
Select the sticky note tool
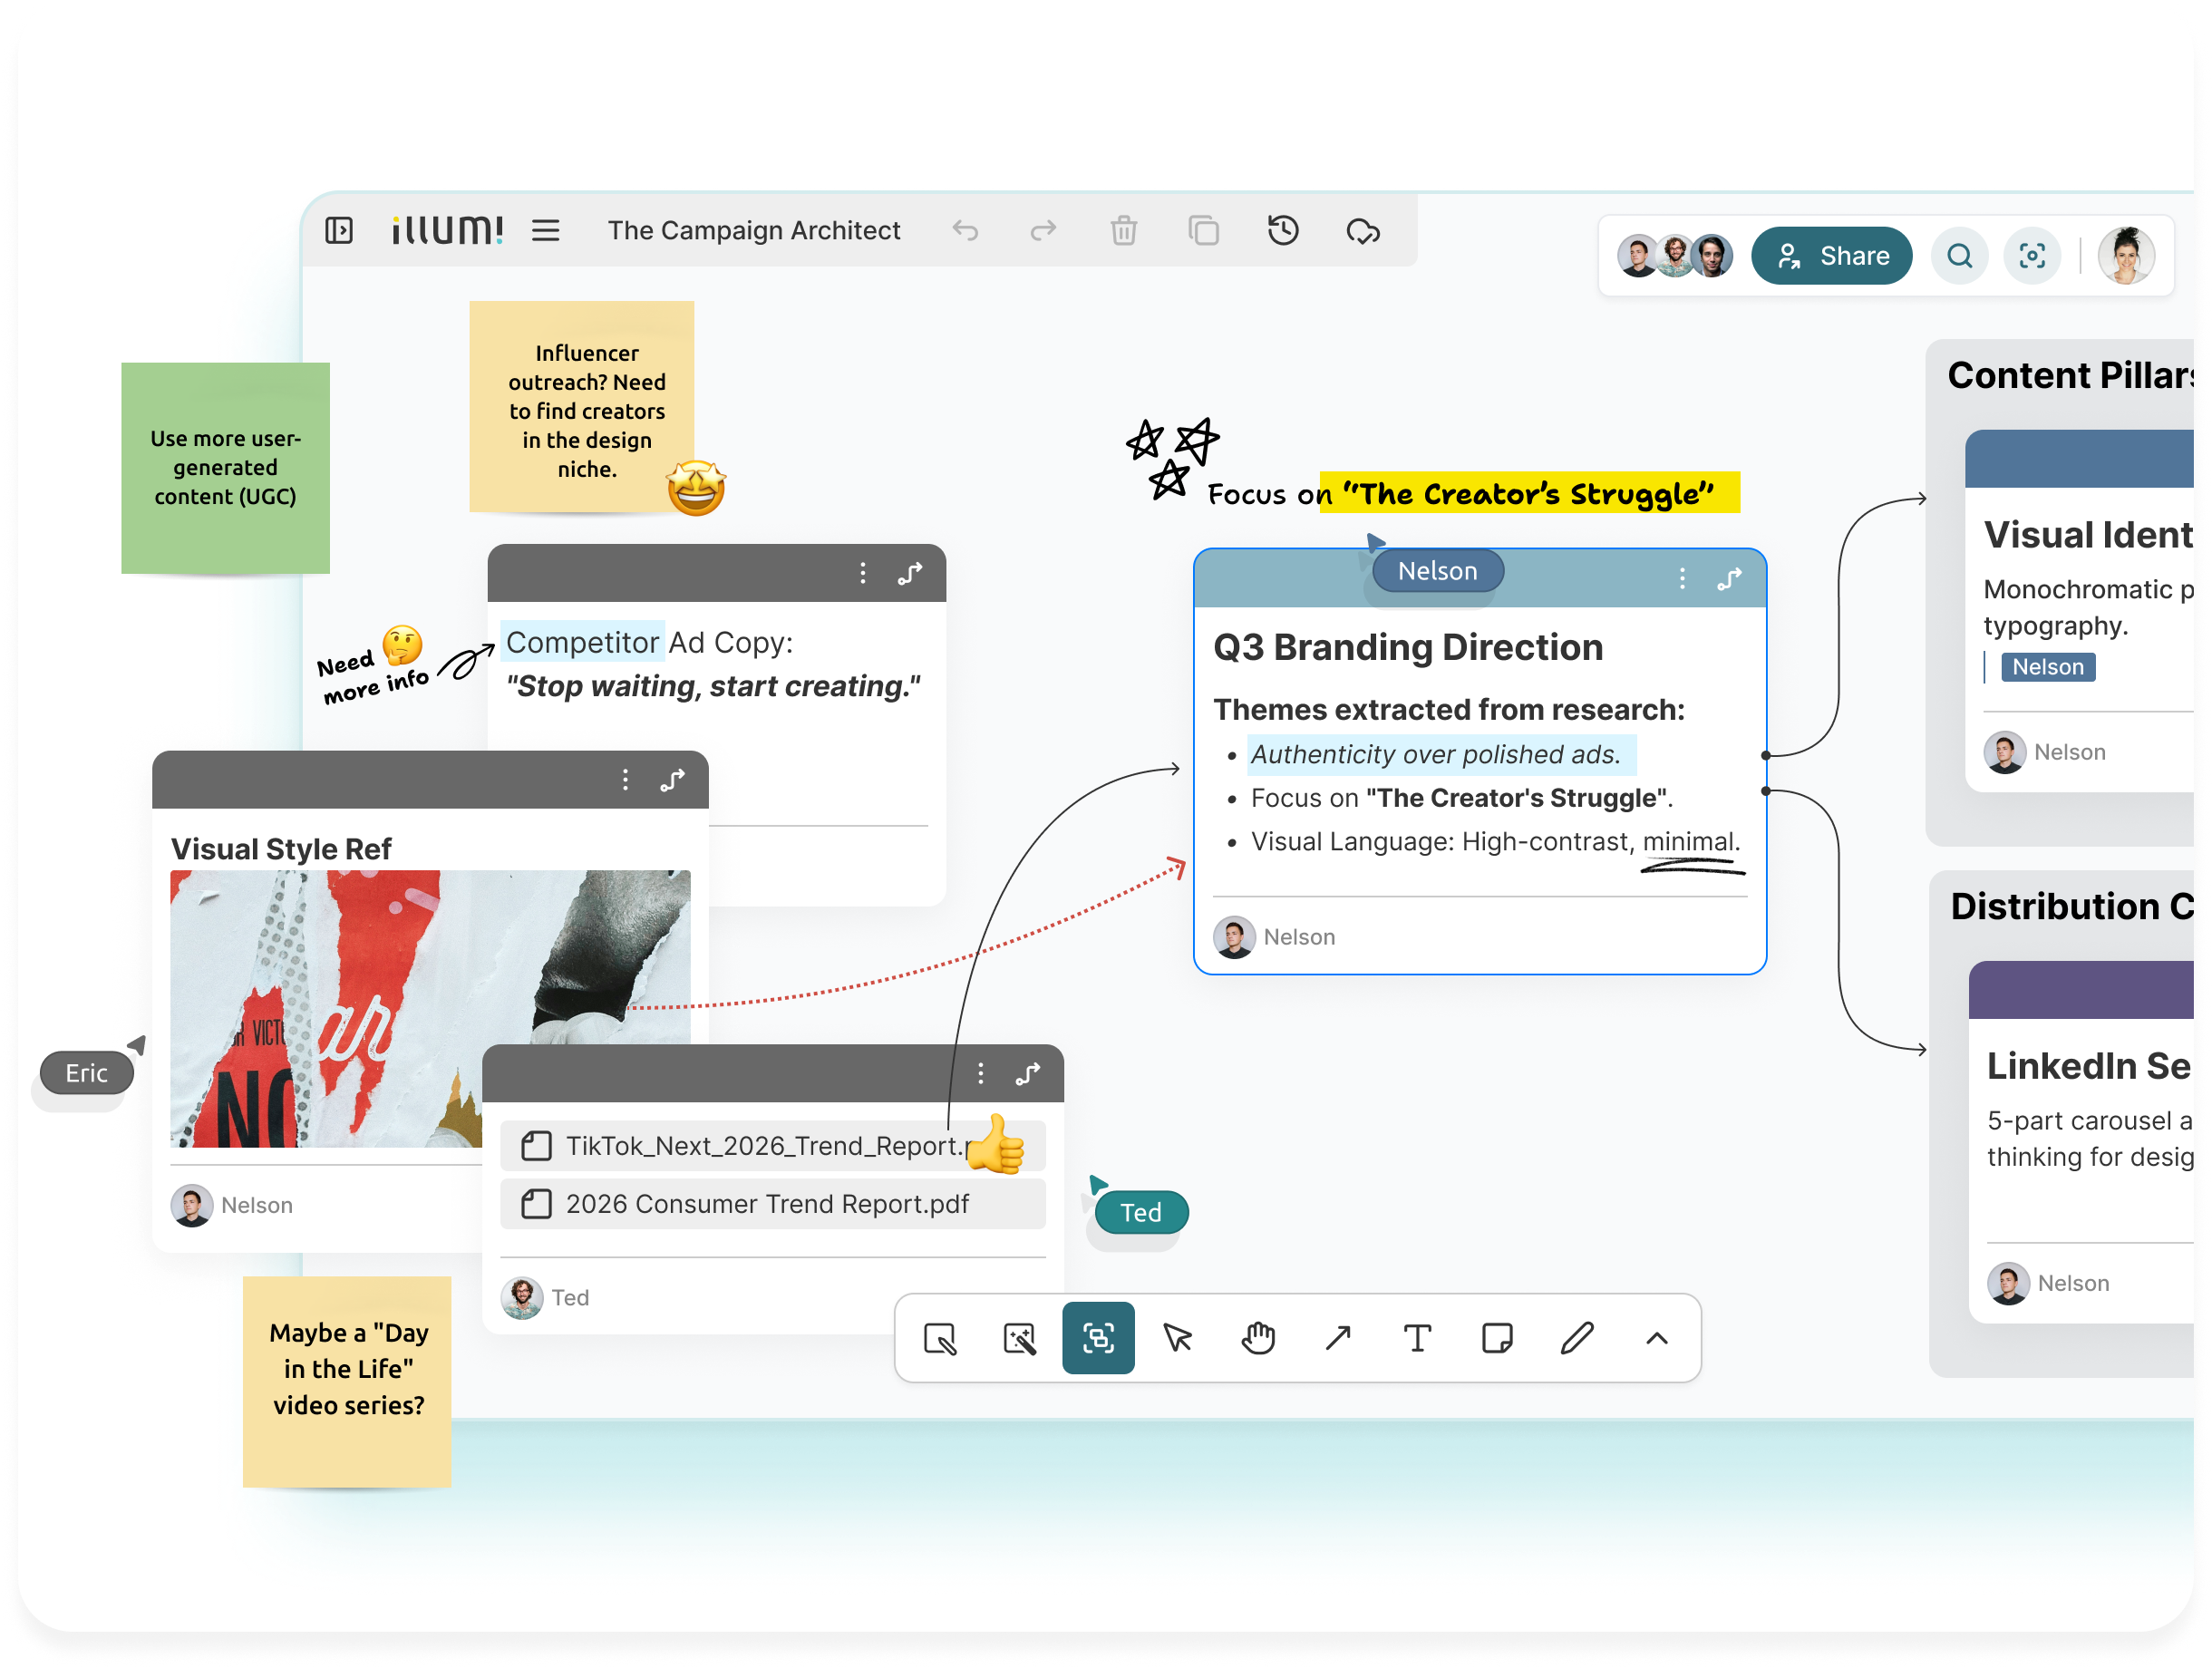(x=1497, y=1338)
